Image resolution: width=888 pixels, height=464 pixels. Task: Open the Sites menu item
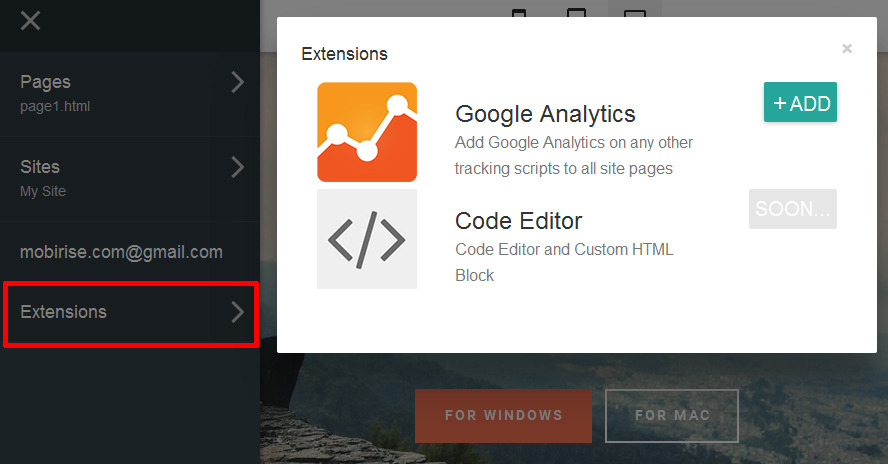click(130, 178)
